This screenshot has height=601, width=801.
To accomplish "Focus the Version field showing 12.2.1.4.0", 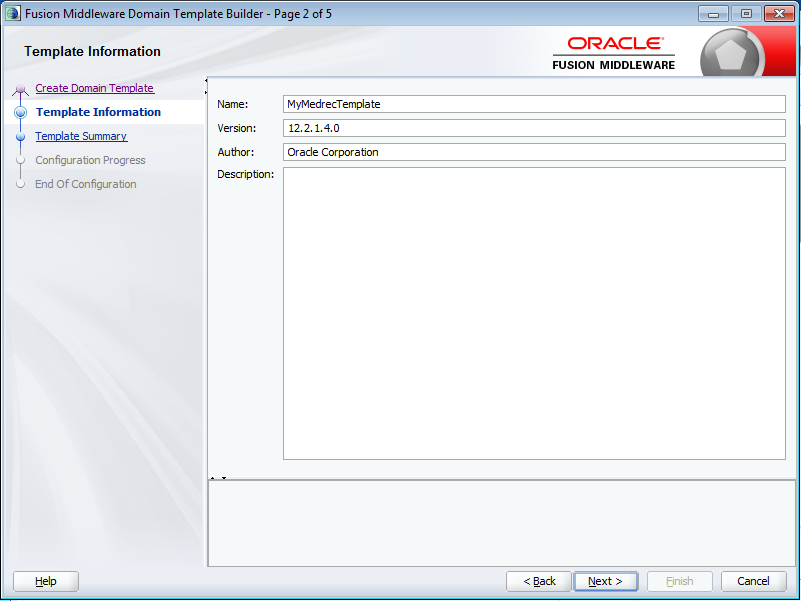I will [x=534, y=128].
